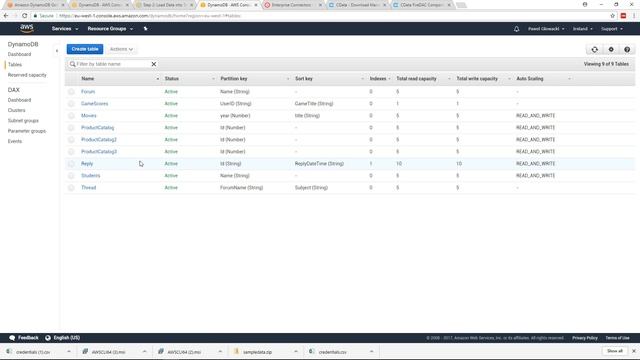The width and height of the screenshot is (640, 360).
Task: Open the Support dropdown
Action: [612, 29]
